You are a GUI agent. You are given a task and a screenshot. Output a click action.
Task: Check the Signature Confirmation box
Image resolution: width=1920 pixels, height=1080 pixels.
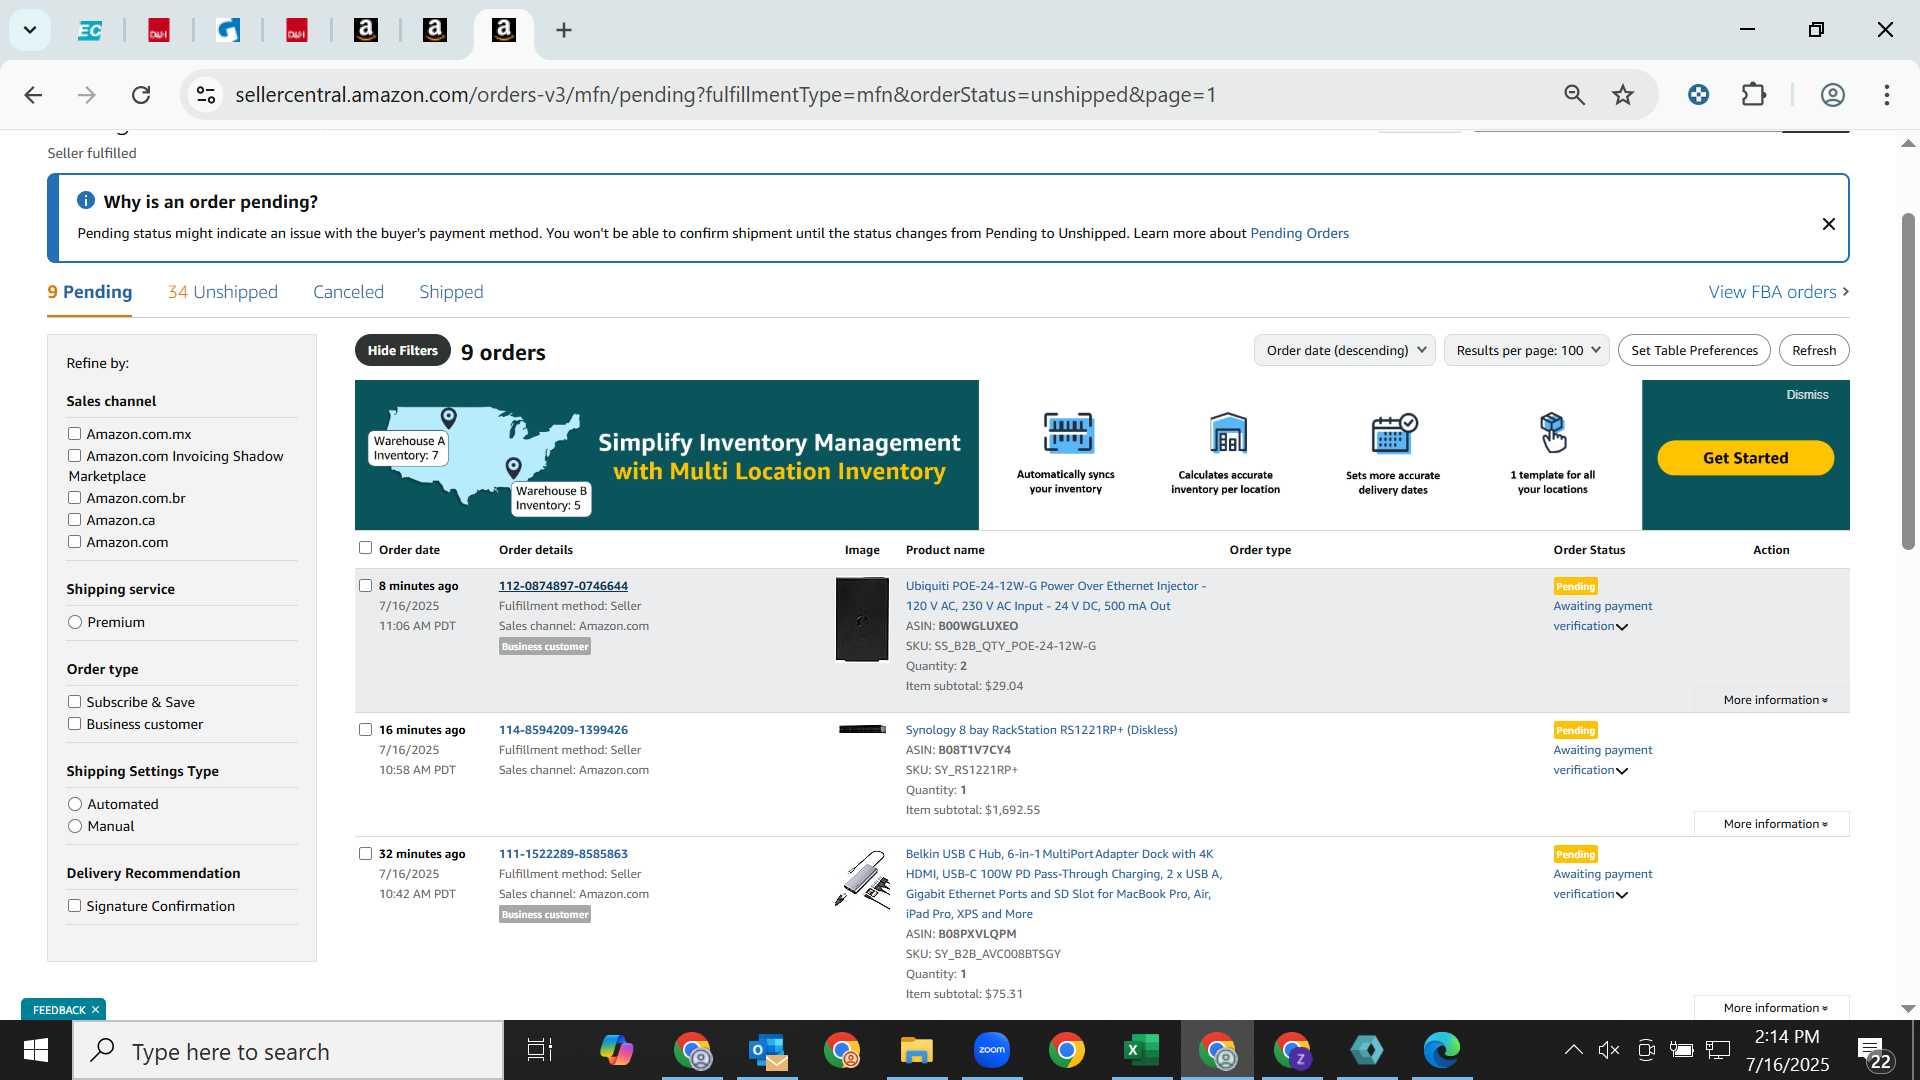pyautogui.click(x=74, y=906)
